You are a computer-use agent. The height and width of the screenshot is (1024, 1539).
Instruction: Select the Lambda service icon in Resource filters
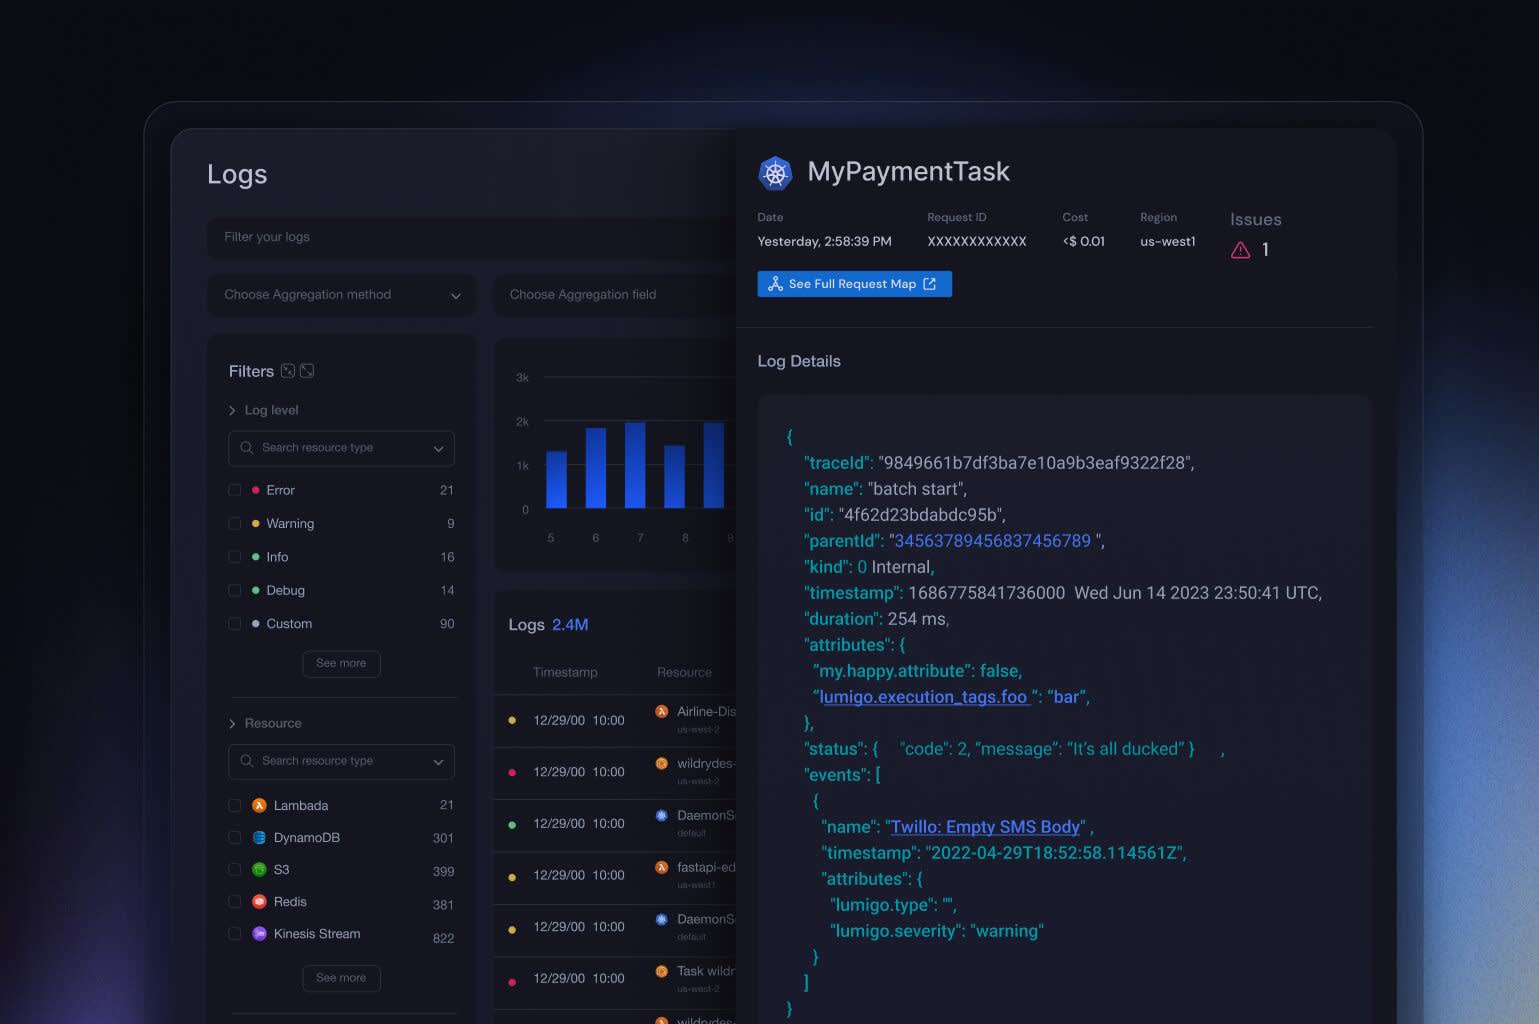click(x=259, y=805)
